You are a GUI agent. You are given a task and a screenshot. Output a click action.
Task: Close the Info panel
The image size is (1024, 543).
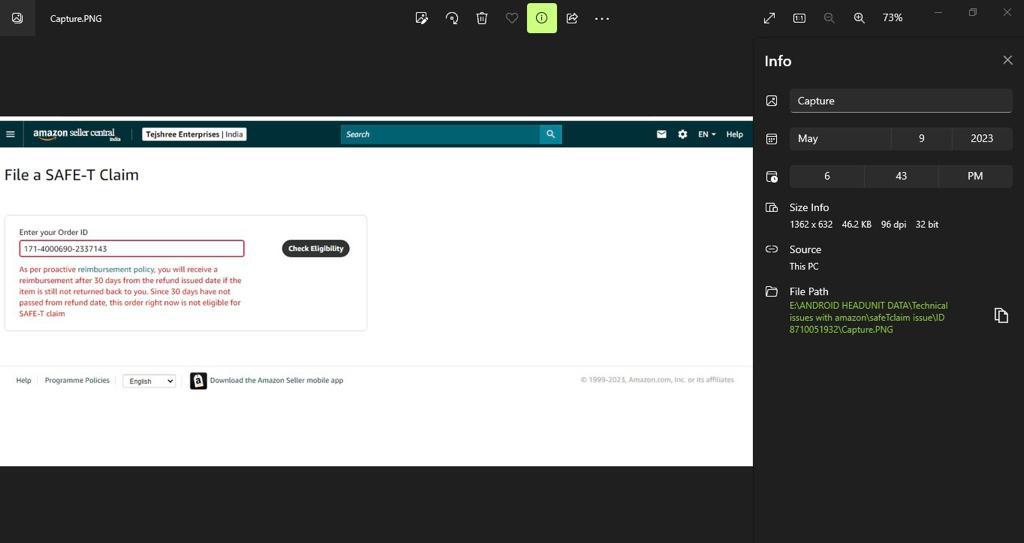[1008, 60]
